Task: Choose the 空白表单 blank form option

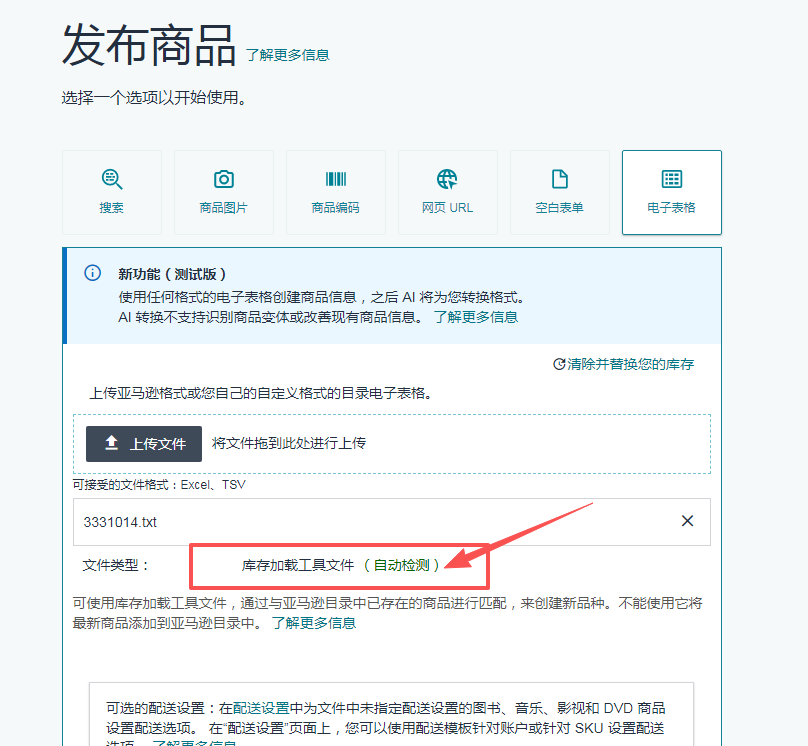Action: (559, 192)
